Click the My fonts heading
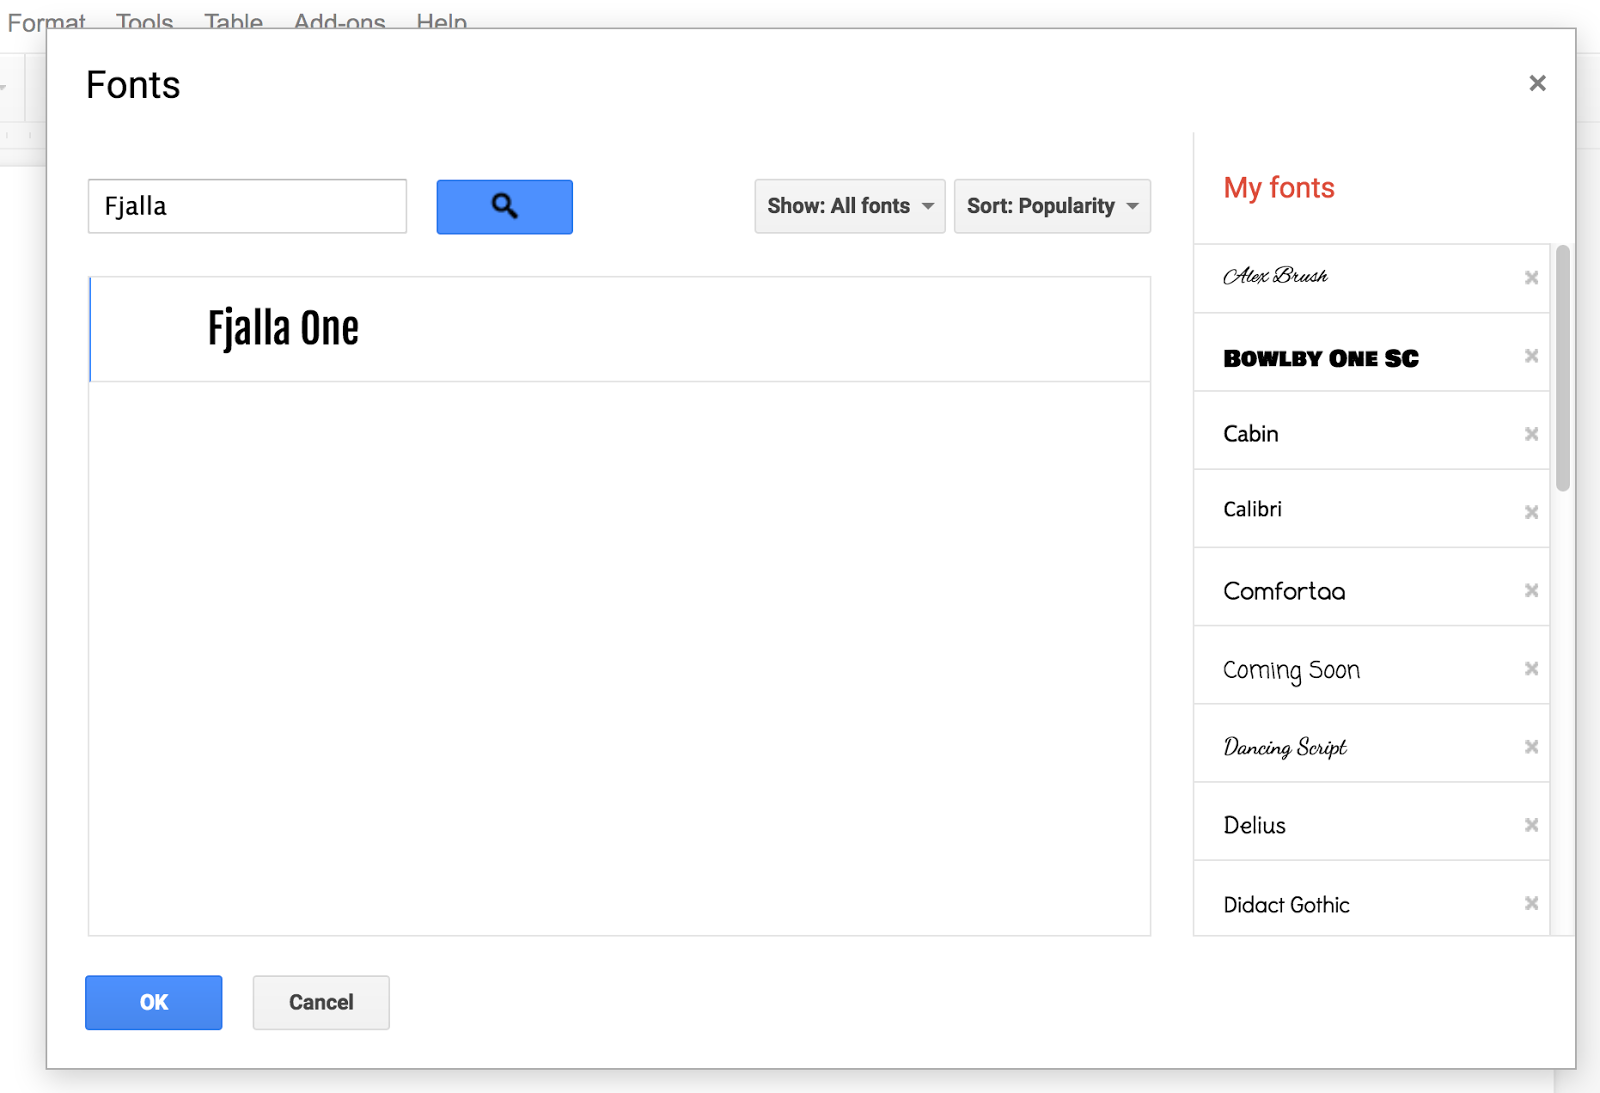The image size is (1600, 1093). [1278, 187]
